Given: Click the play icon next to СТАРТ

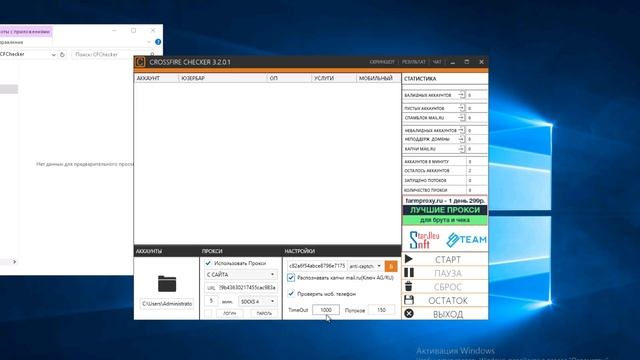Looking at the screenshot, I should 409,259.
